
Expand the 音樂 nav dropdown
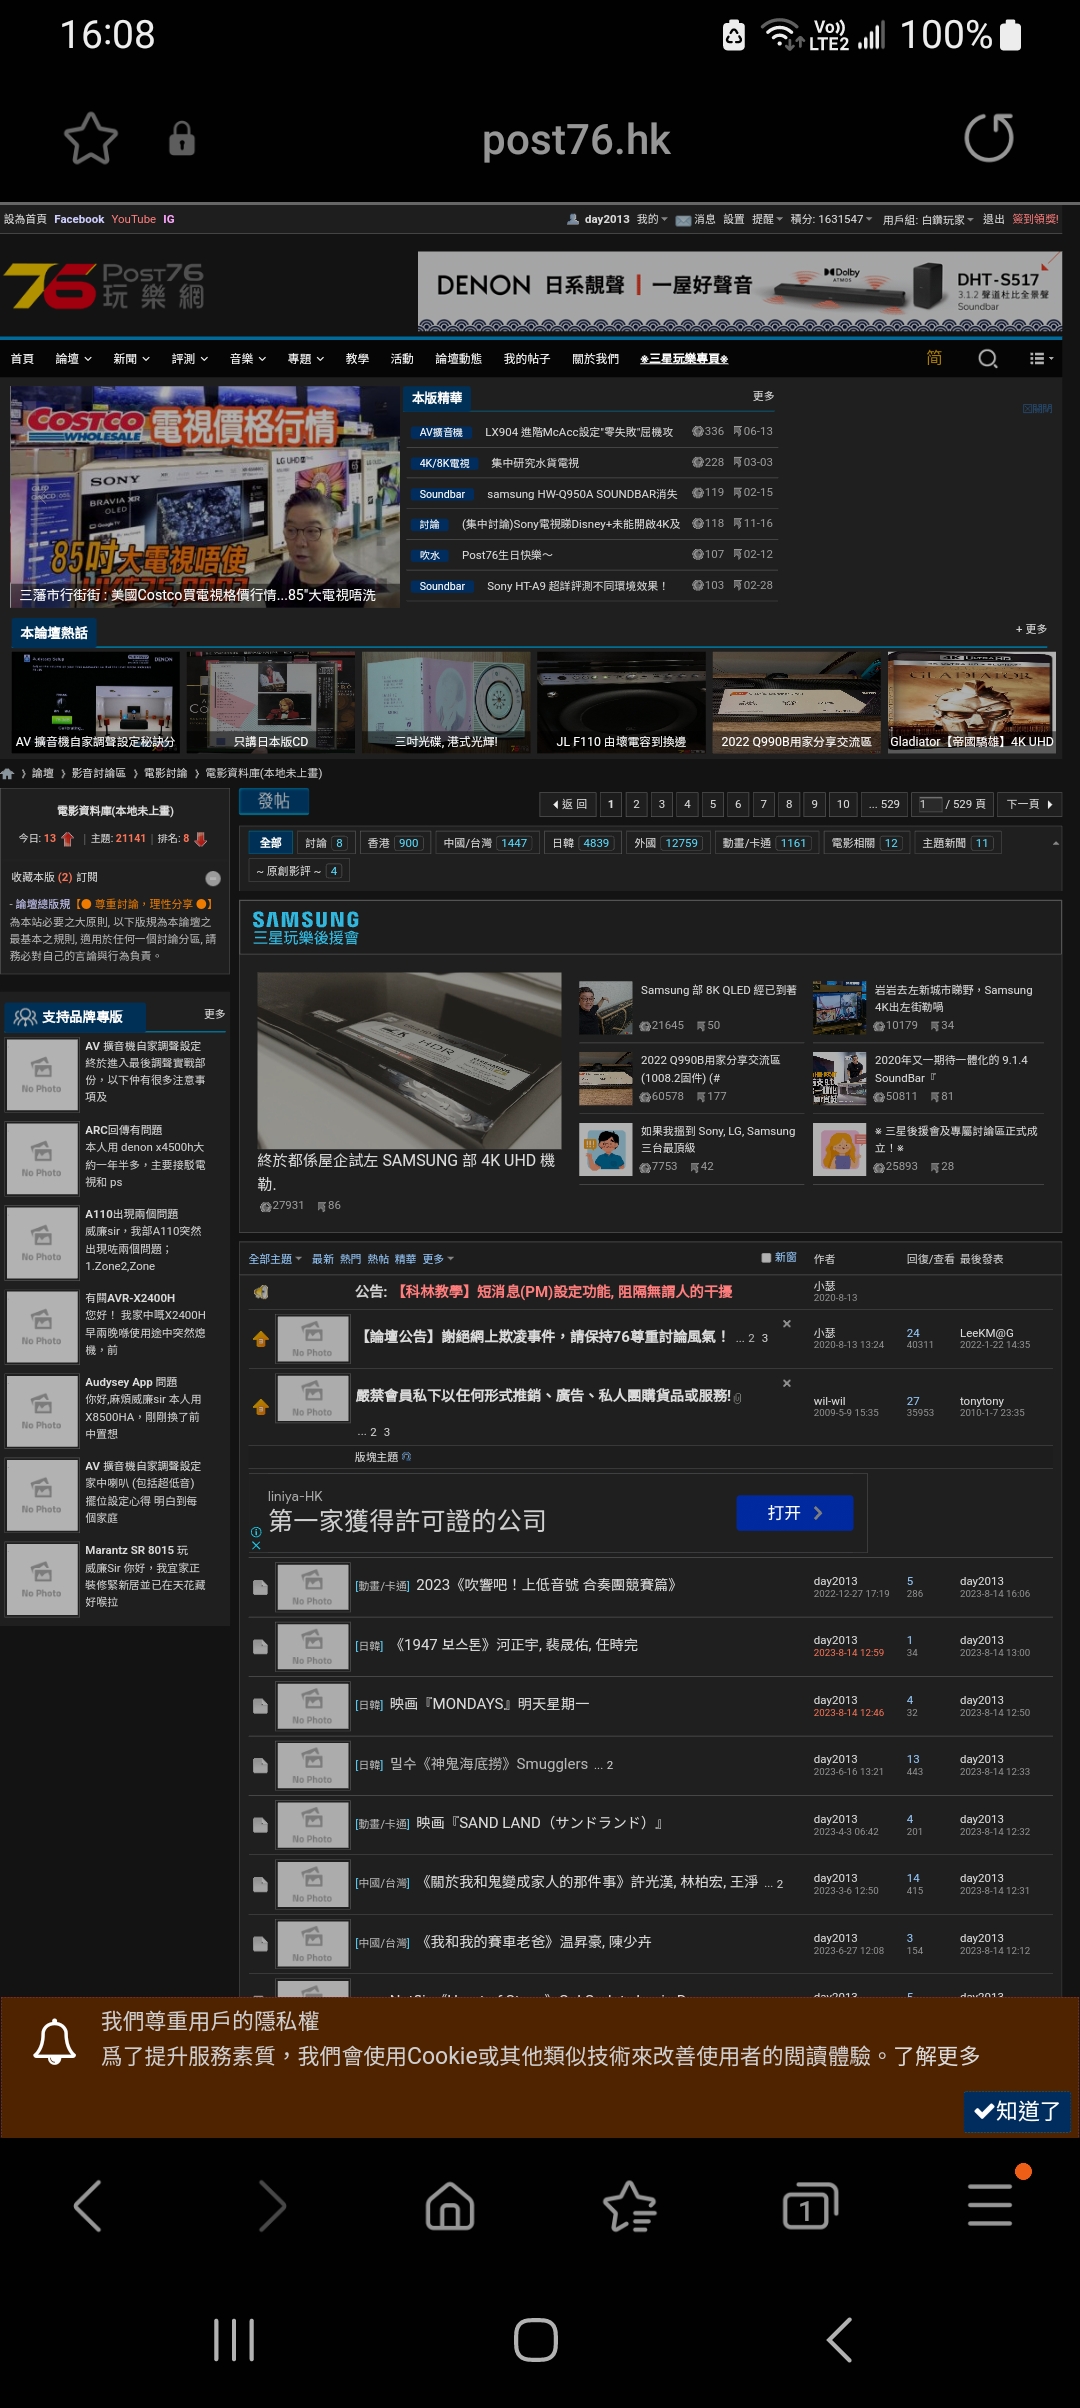coord(248,359)
